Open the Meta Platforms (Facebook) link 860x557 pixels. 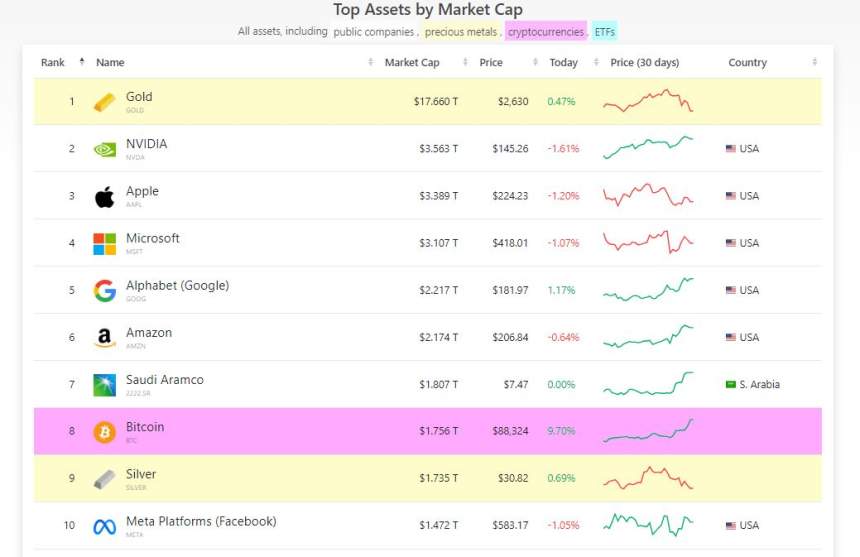tap(201, 521)
